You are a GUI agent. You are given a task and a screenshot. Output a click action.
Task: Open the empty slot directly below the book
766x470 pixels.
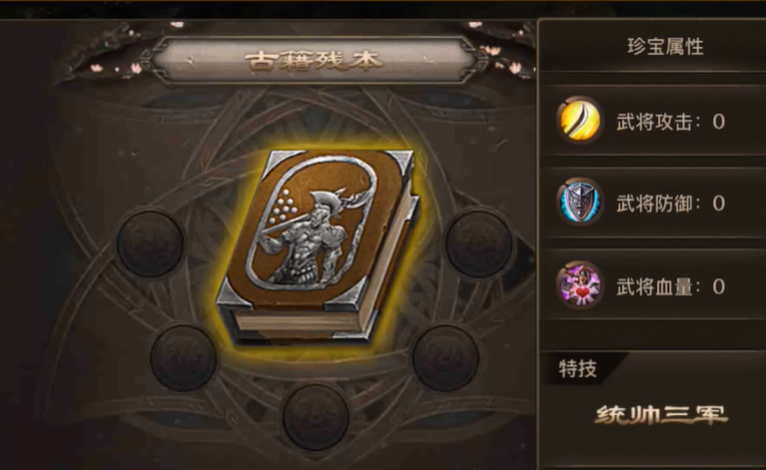pos(316,417)
